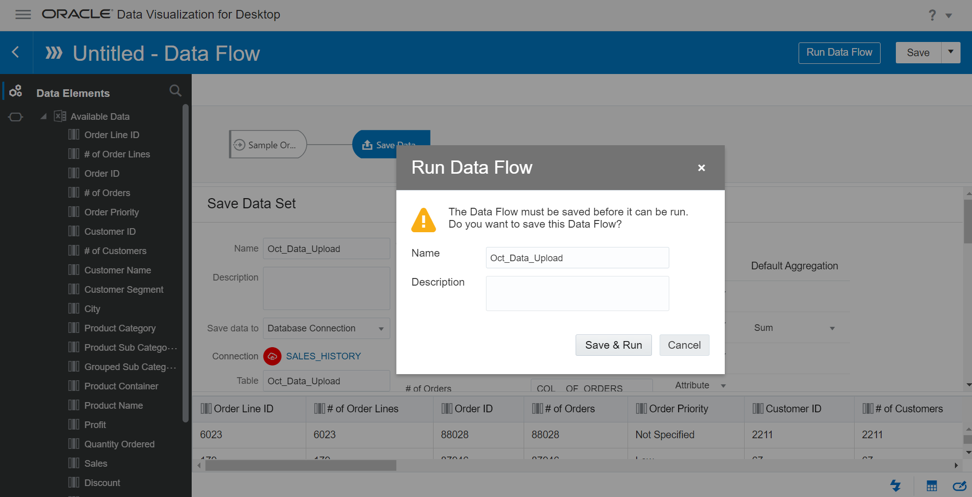
Task: Click the Save button in header
Action: 918,53
